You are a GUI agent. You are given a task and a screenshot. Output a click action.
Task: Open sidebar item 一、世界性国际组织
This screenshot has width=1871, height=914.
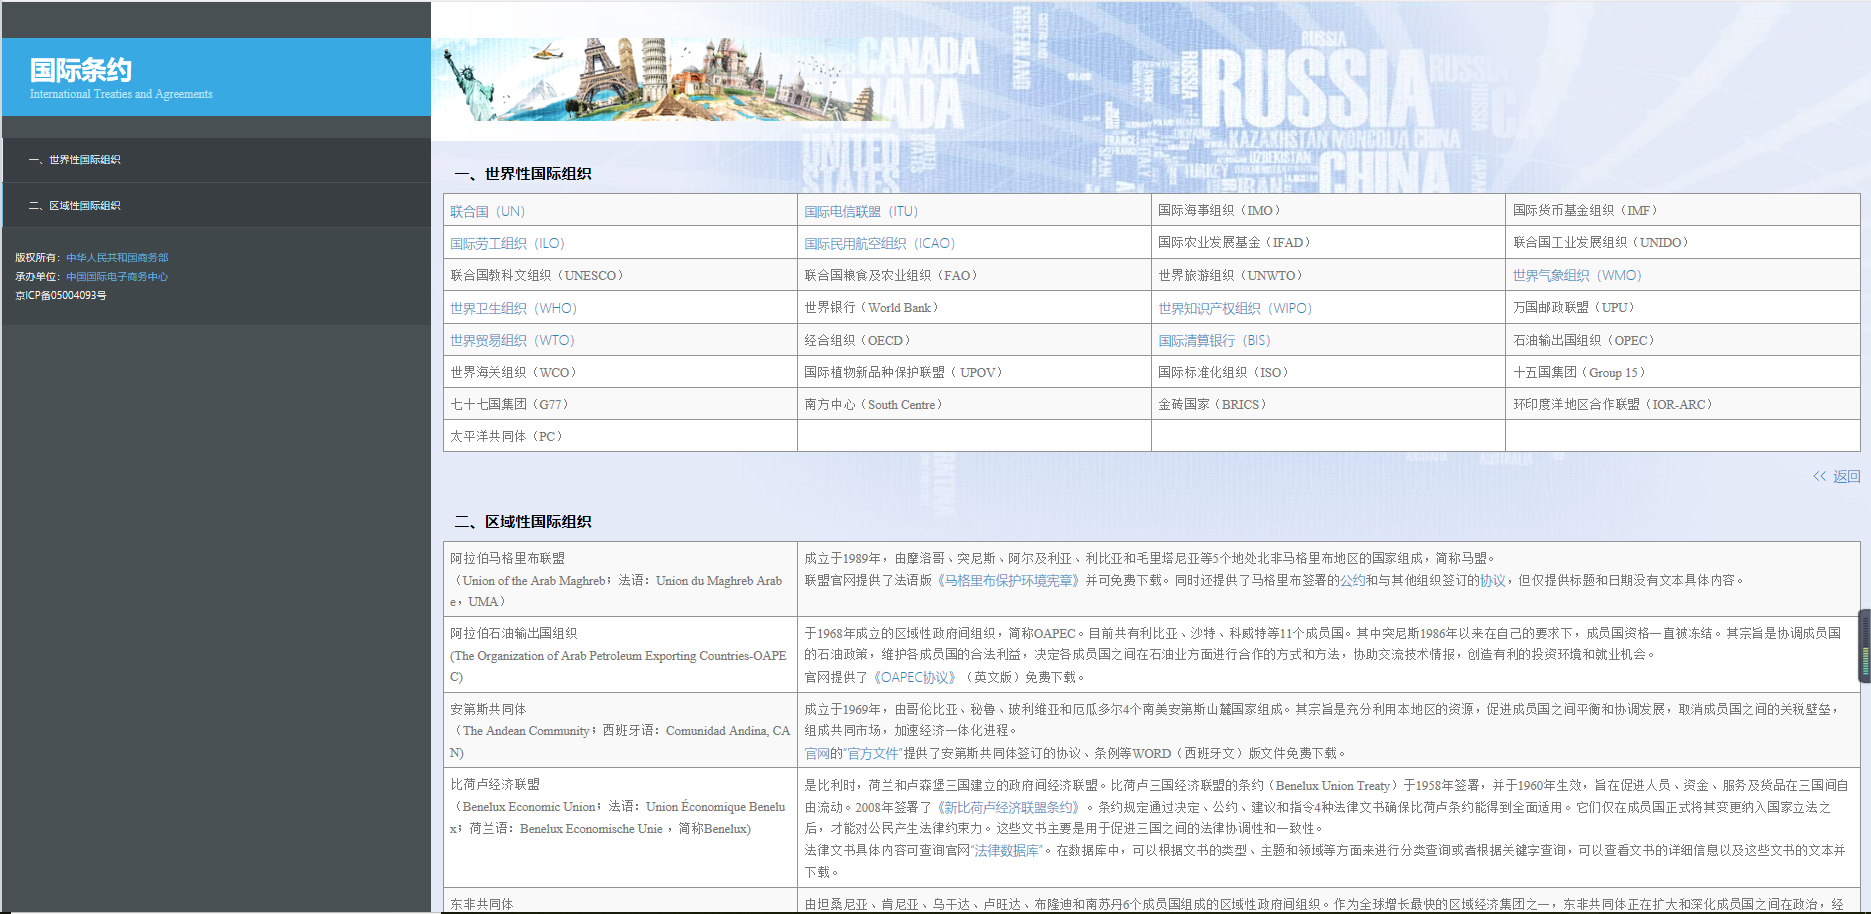[x=216, y=160]
